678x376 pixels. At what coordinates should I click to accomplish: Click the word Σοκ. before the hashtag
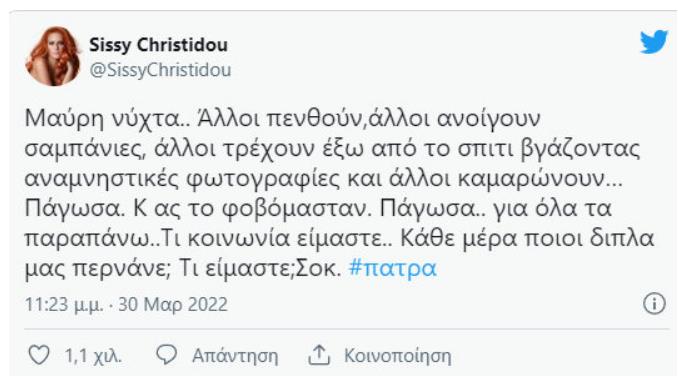click(318, 268)
